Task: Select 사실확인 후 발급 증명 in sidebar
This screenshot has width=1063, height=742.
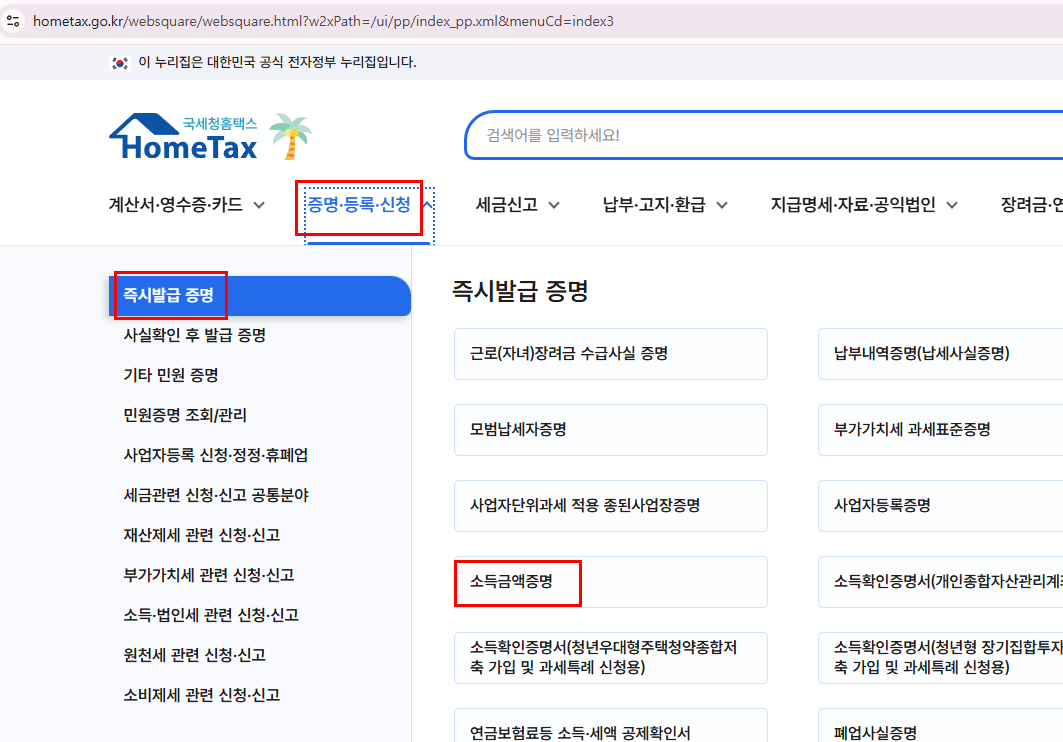Action: (195, 335)
